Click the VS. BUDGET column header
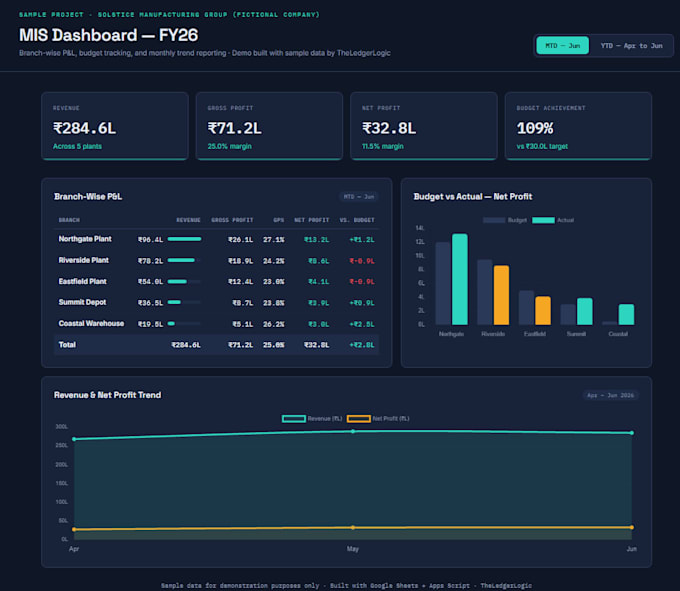Screen dimensions: 680x591 (357, 220)
